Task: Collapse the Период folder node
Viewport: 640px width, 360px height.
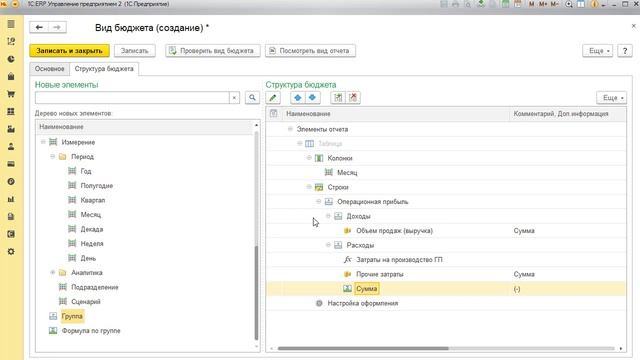Action: (52, 156)
